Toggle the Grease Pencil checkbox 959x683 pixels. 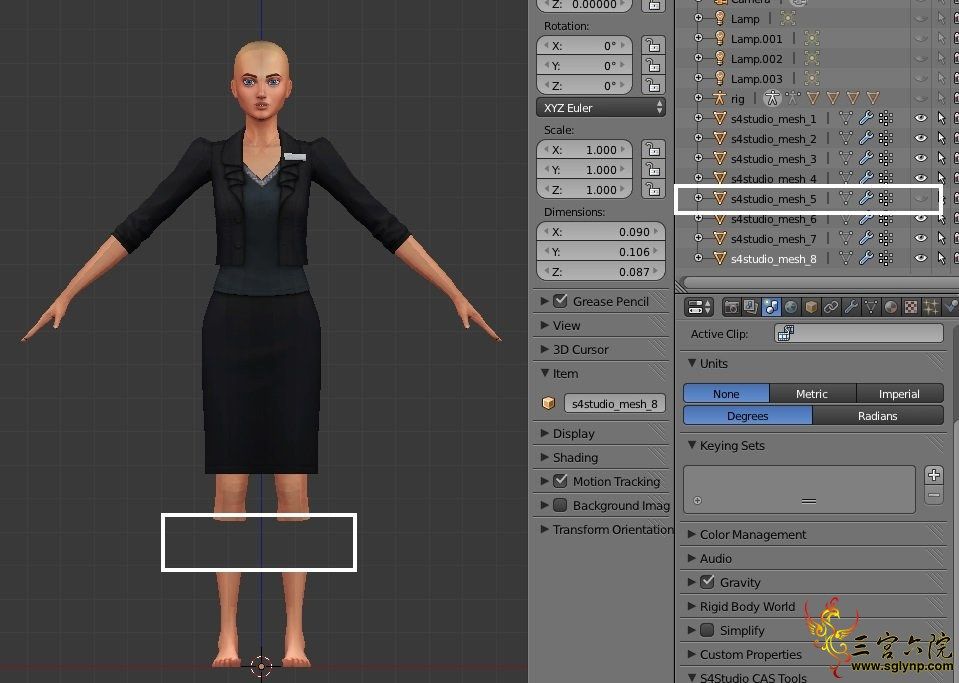(560, 301)
